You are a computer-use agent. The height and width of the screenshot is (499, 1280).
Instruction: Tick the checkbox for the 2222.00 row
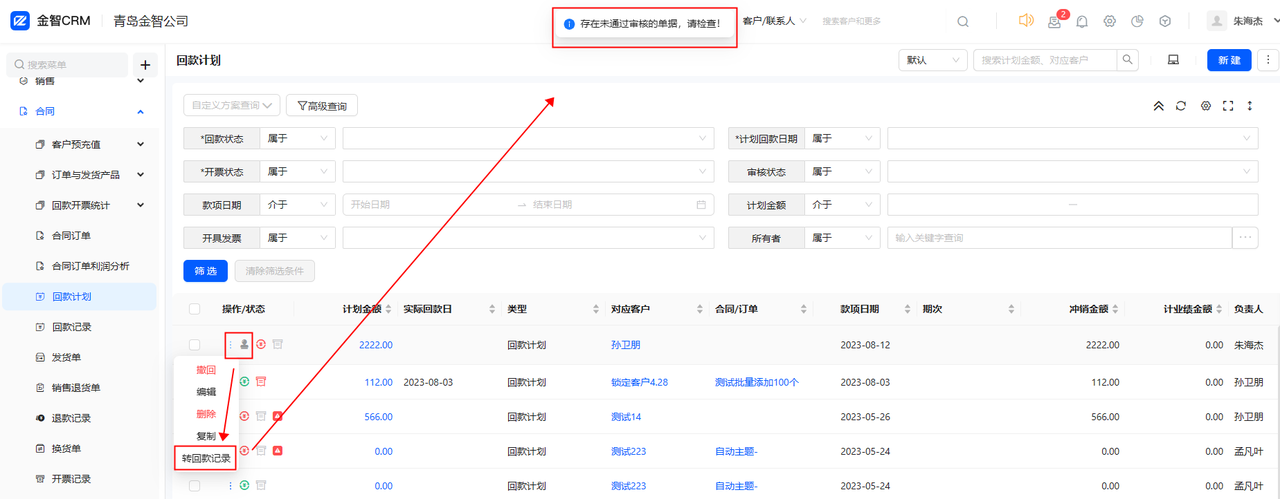point(194,345)
